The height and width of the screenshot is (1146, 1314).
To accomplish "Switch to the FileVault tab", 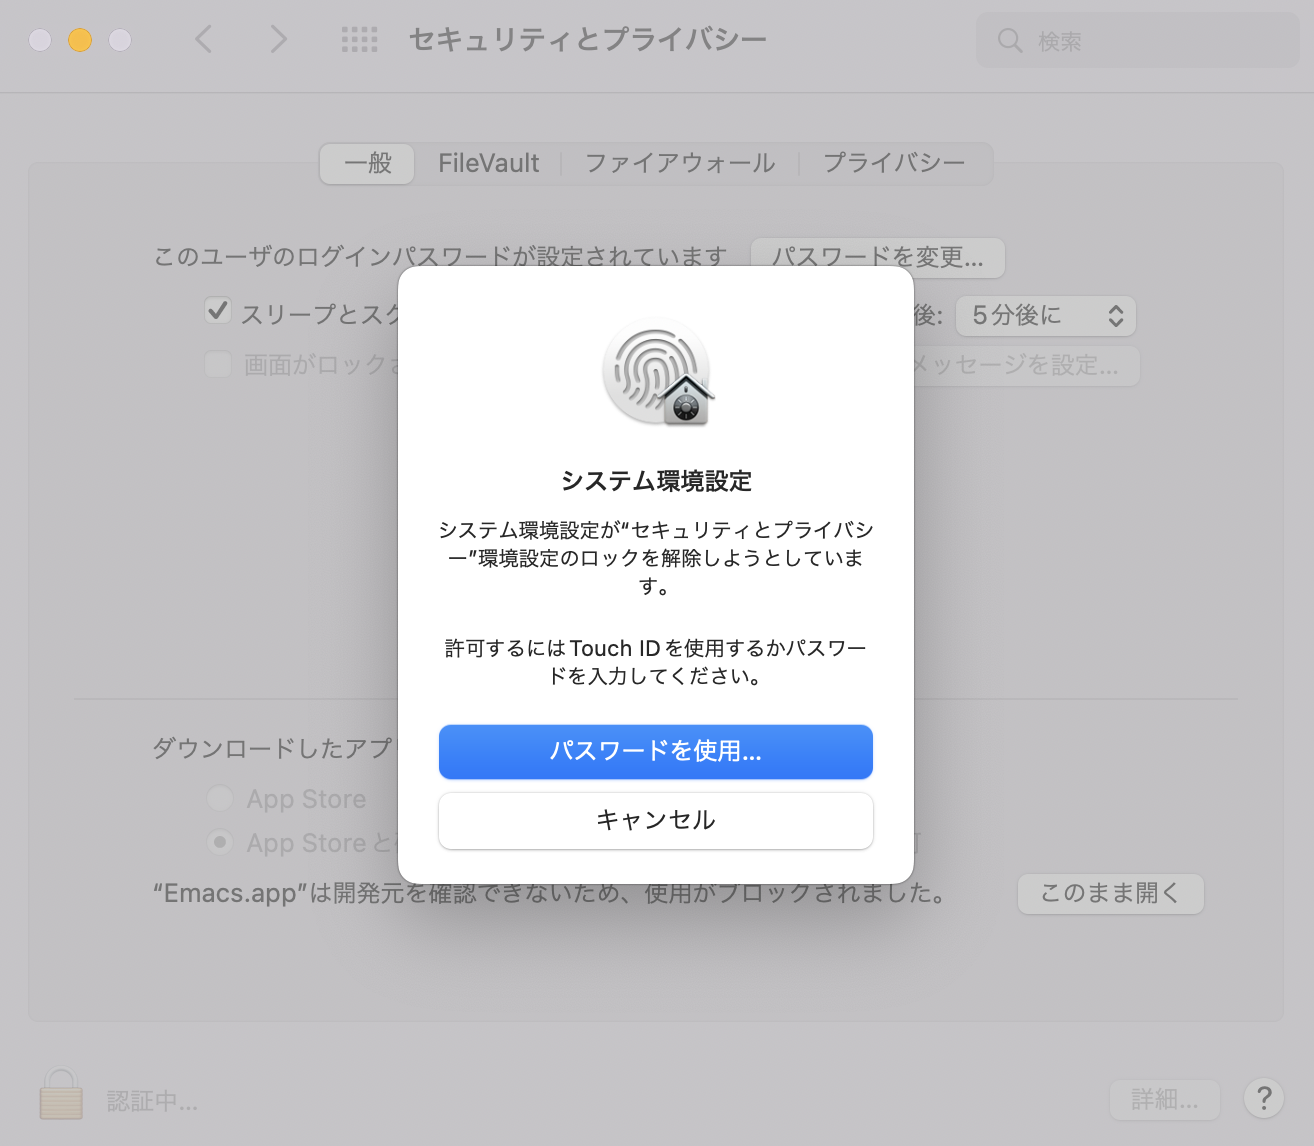I will click(488, 163).
